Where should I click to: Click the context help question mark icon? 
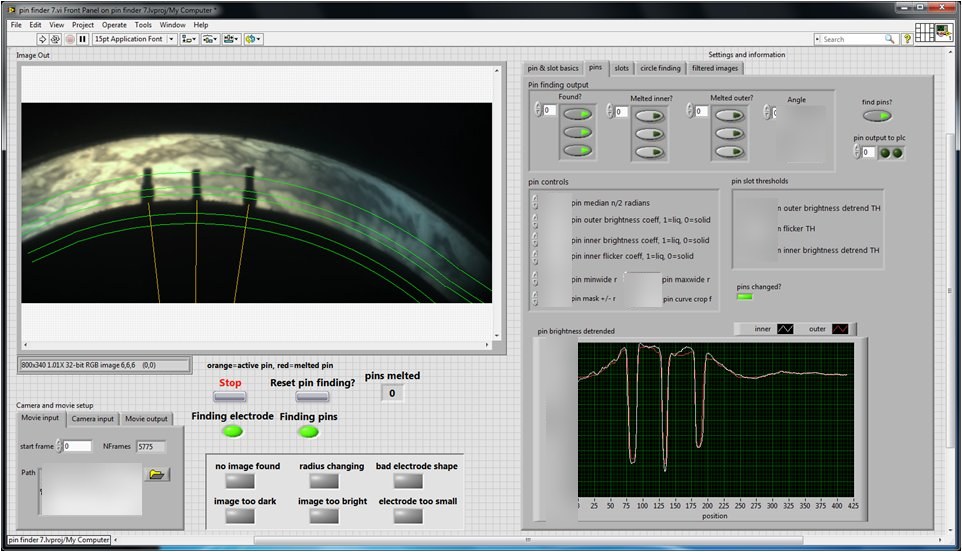[907, 39]
